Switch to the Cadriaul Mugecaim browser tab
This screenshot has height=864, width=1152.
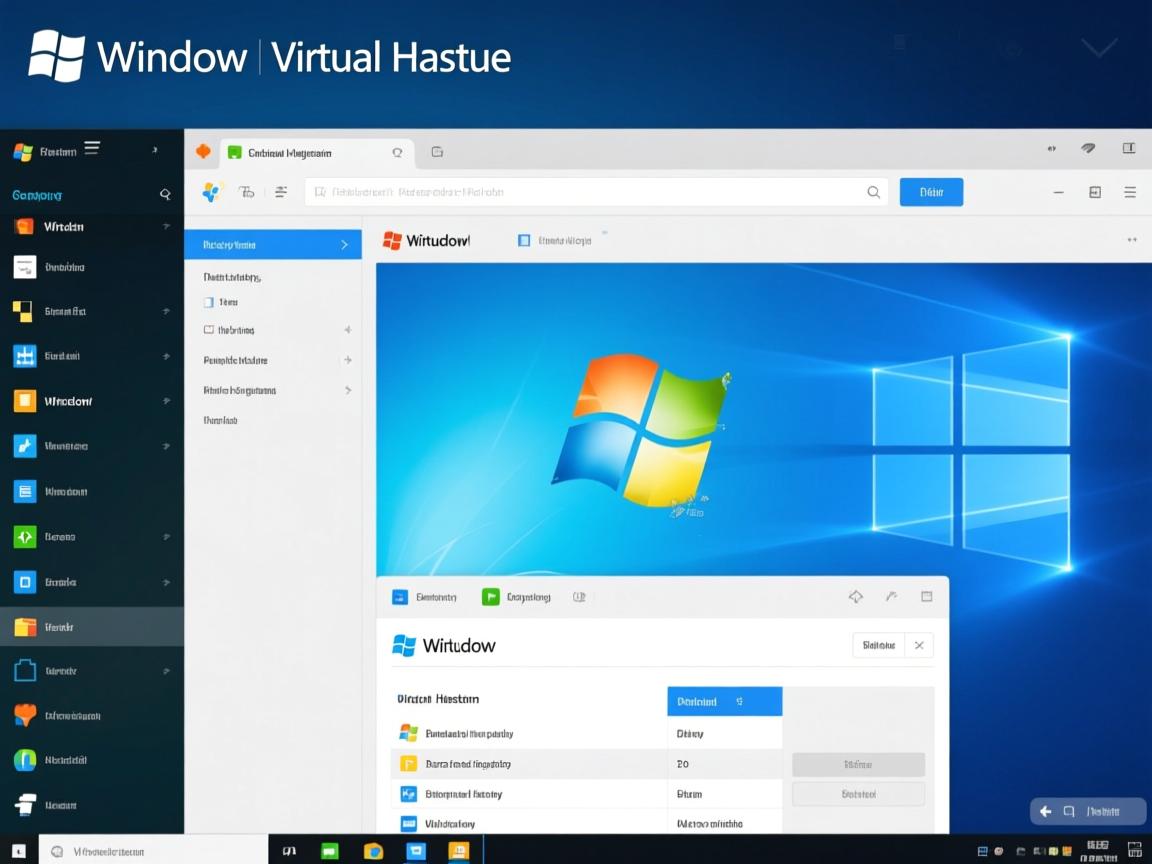pyautogui.click(x=290, y=152)
